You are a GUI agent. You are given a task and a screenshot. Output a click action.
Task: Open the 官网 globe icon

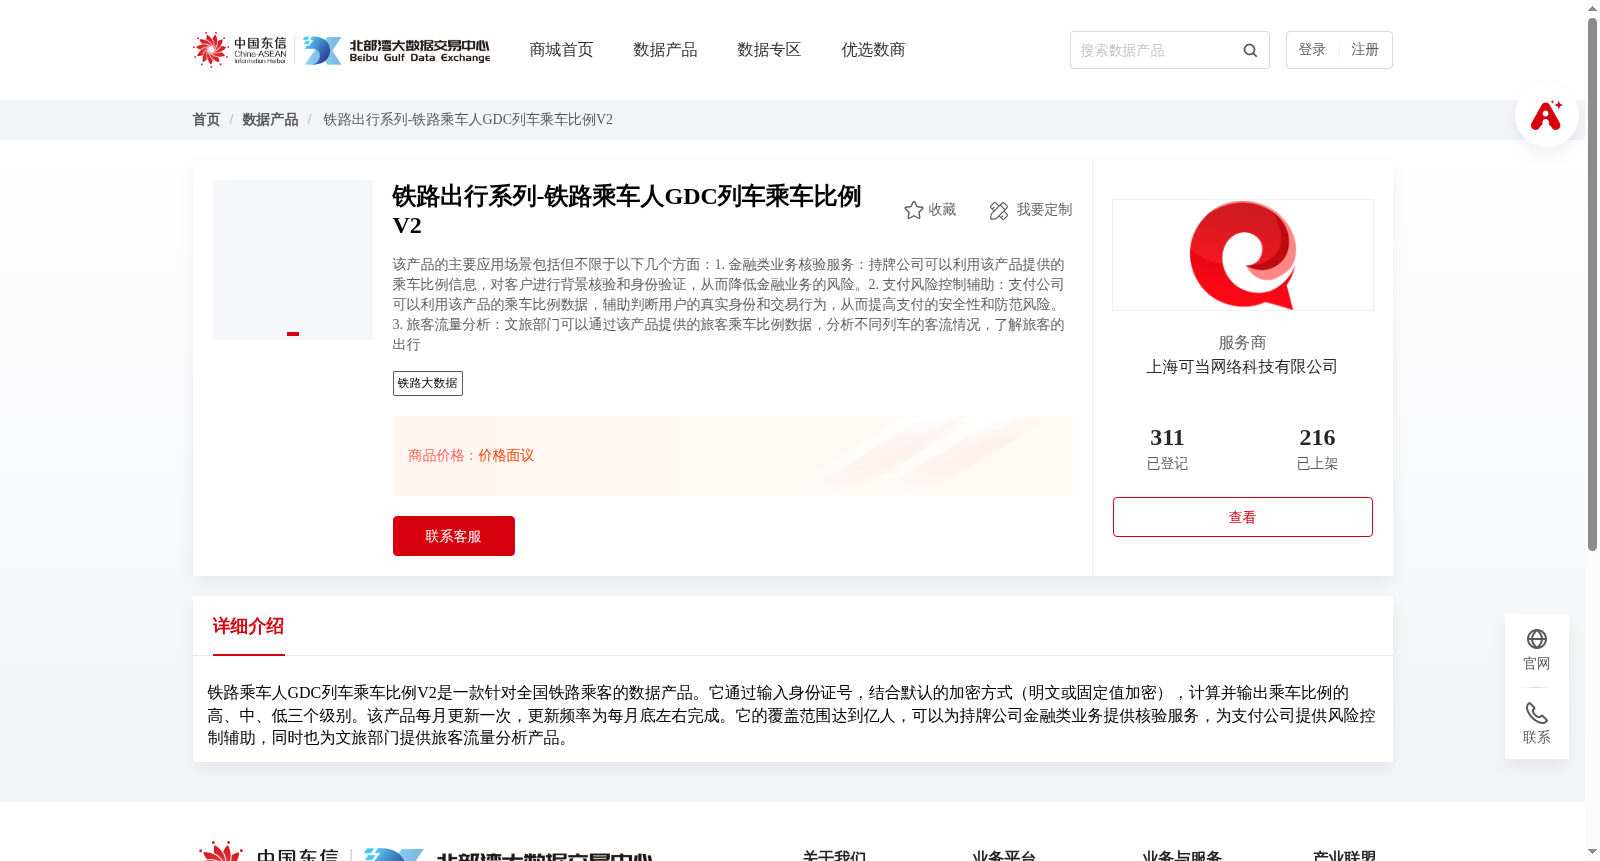pos(1537,639)
